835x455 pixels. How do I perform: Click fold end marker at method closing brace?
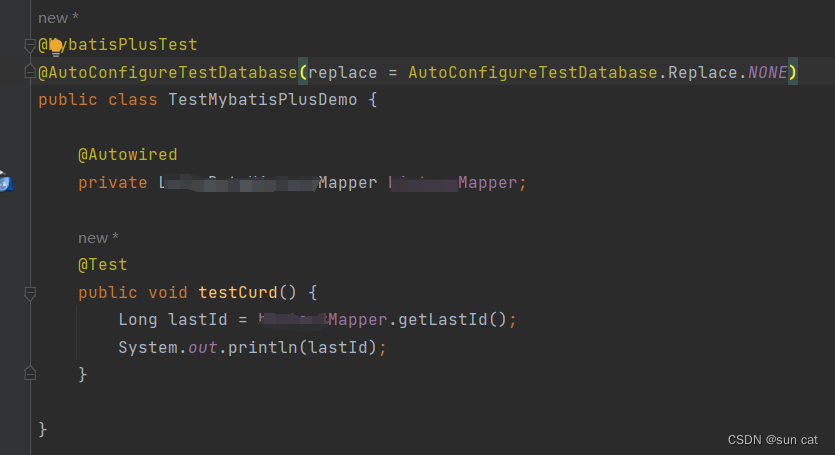(29, 374)
